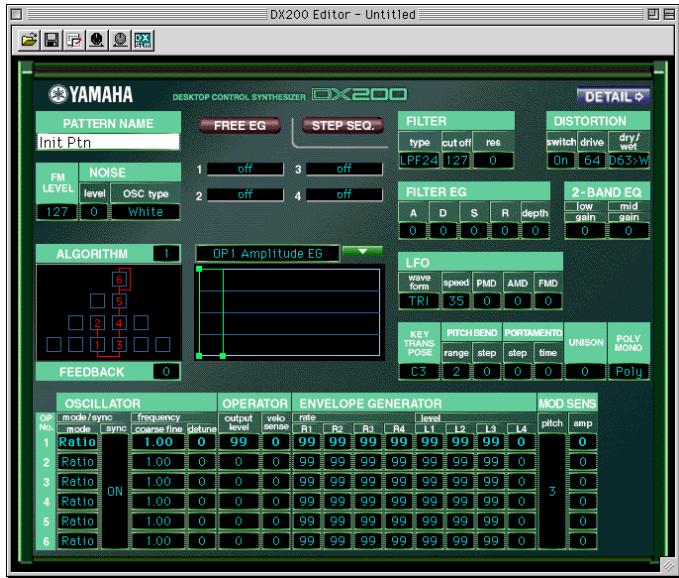Select the filter resonance value

(493, 161)
